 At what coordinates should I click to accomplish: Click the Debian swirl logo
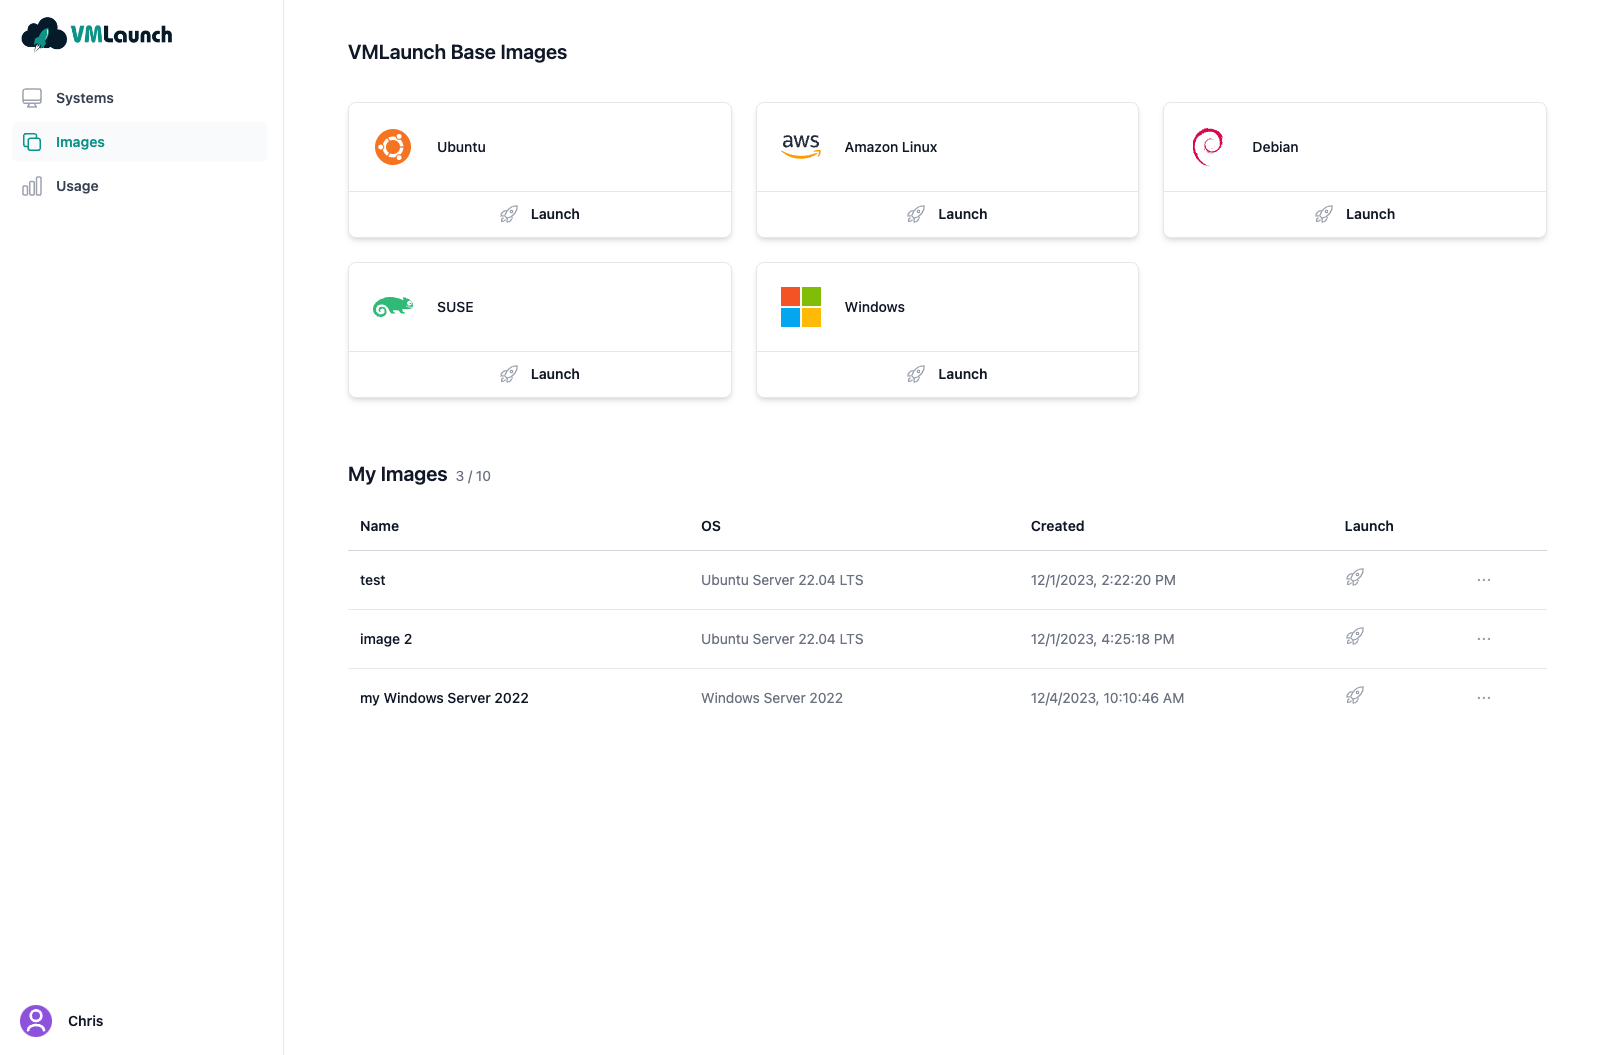(1208, 147)
